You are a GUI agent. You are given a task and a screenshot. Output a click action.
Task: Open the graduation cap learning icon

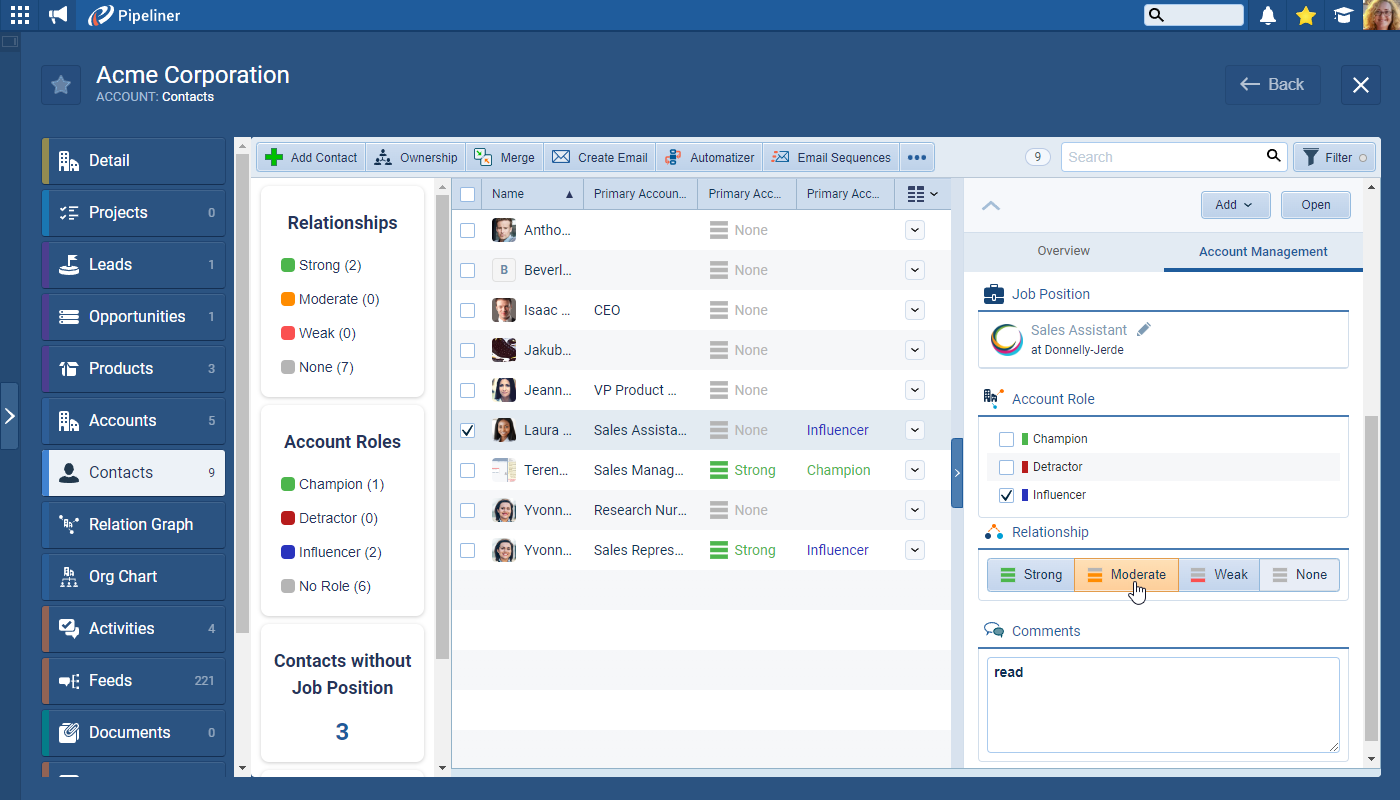[x=1343, y=15]
